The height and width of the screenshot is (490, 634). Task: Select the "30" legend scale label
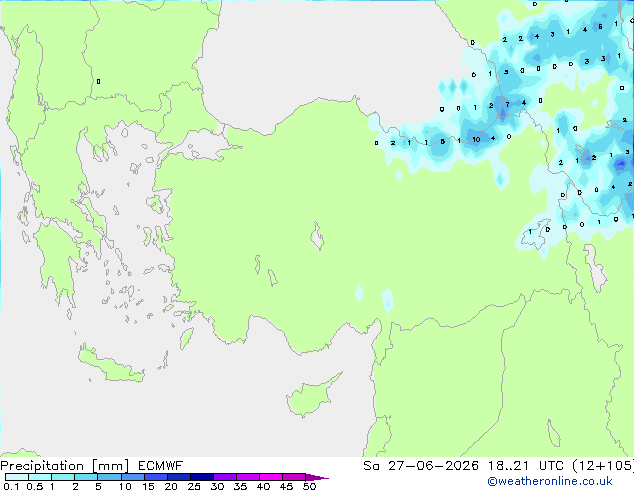coord(217,486)
